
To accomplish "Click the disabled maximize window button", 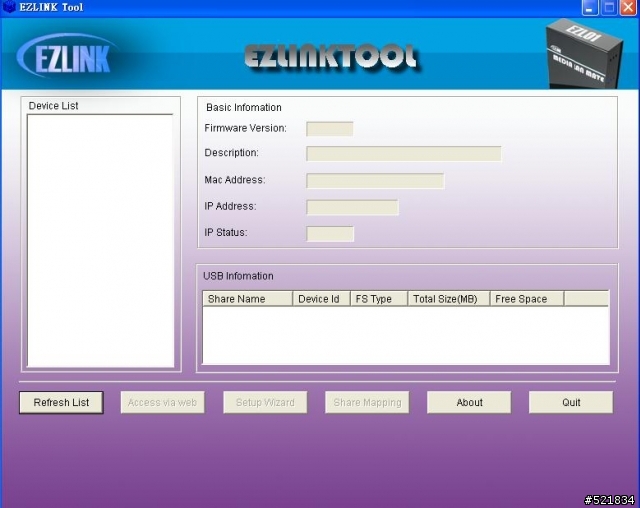I will coord(609,8).
